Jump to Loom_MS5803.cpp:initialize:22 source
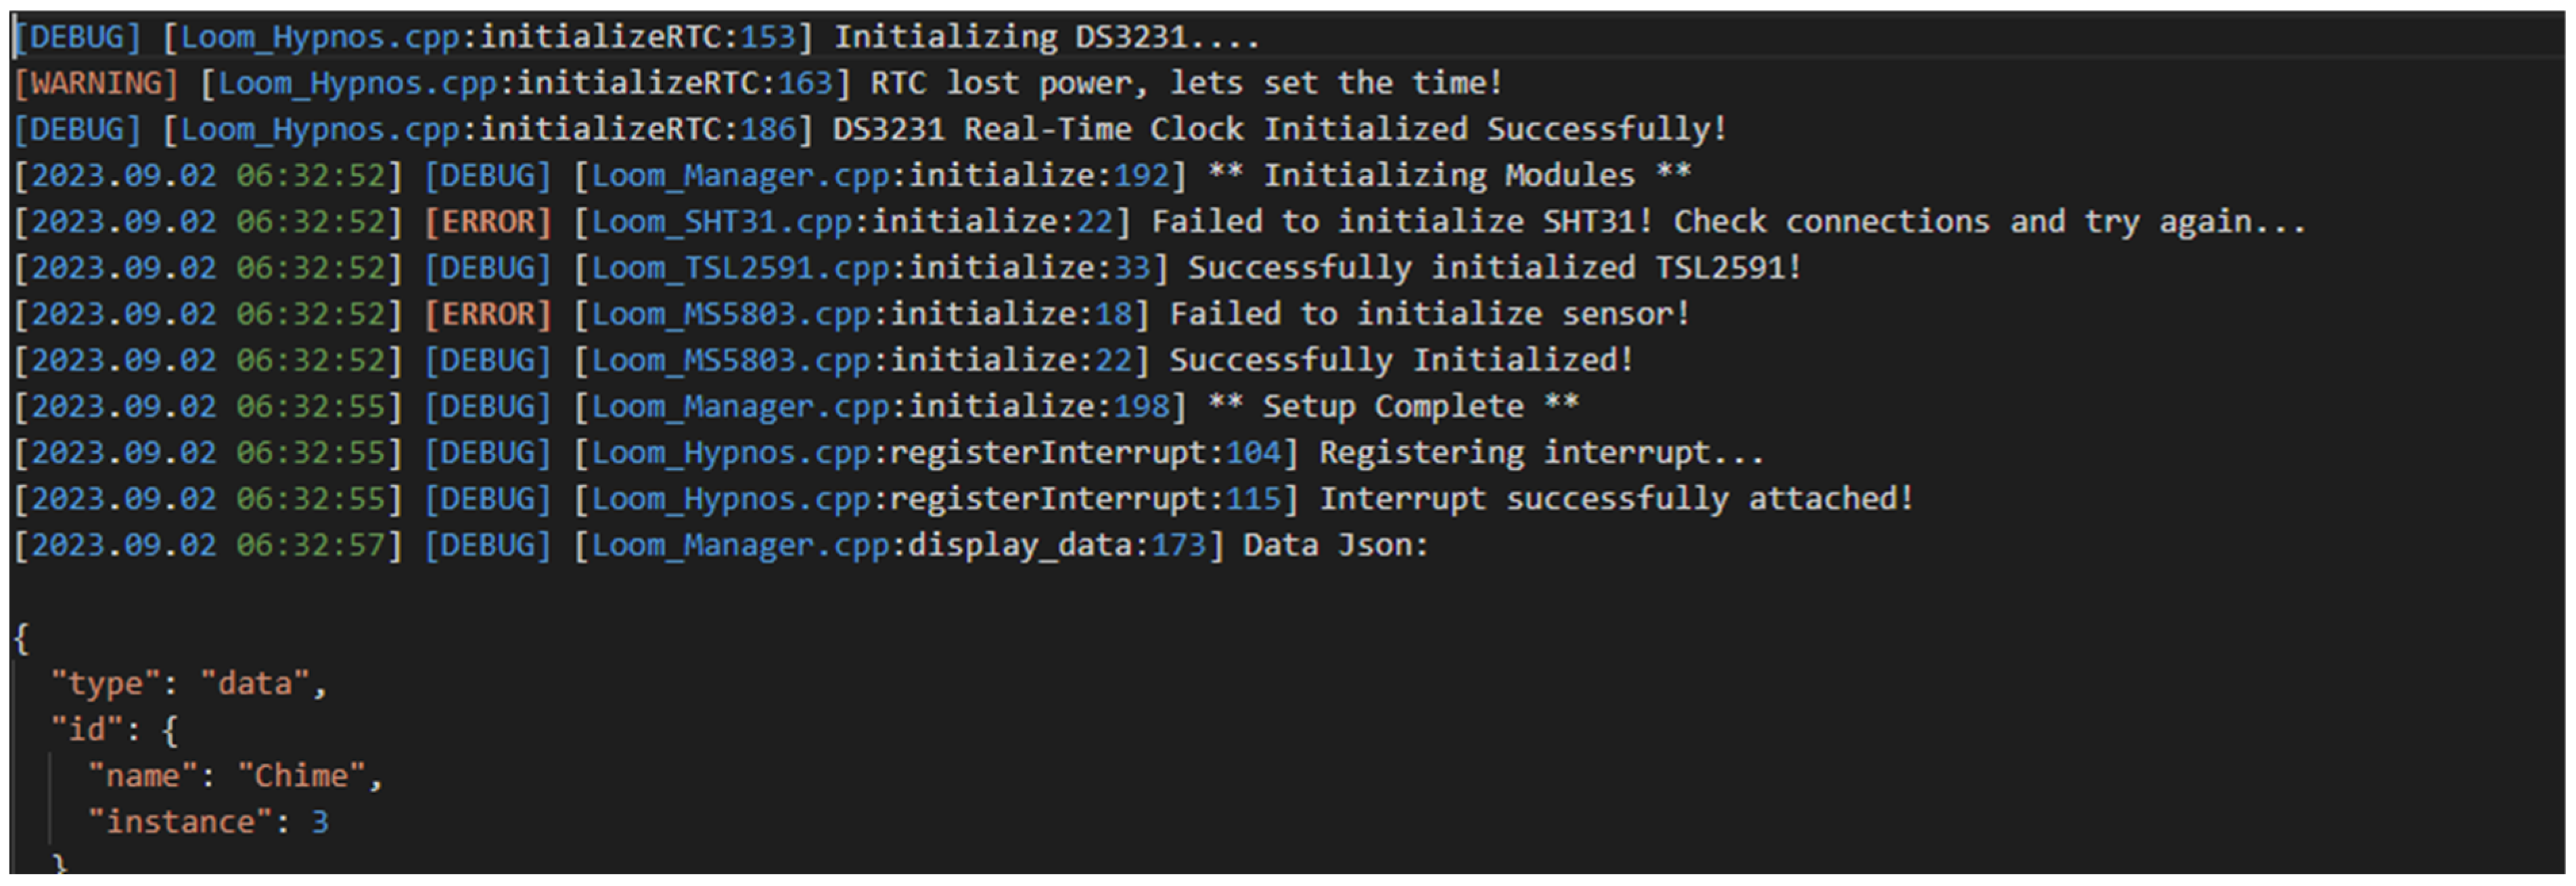Image resolution: width=2576 pixels, height=886 pixels. click(860, 360)
